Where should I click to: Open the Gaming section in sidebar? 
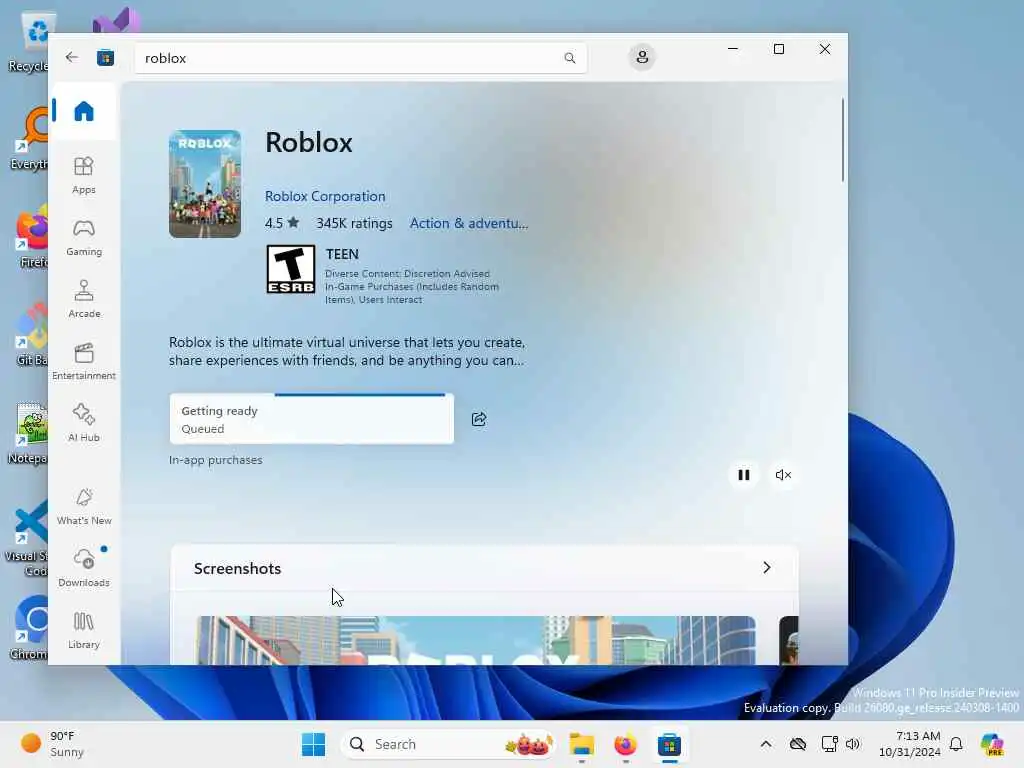point(84,237)
